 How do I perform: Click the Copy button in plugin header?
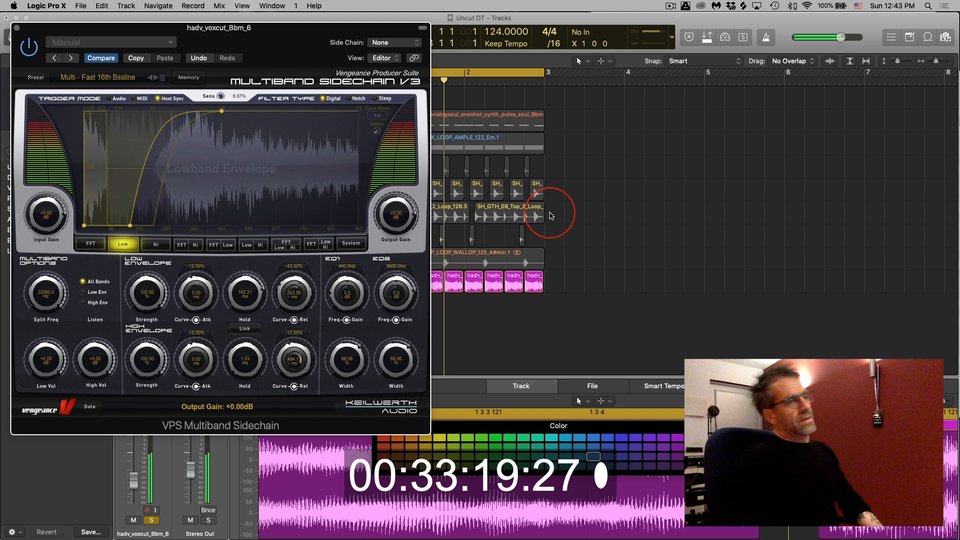pyautogui.click(x=136, y=58)
